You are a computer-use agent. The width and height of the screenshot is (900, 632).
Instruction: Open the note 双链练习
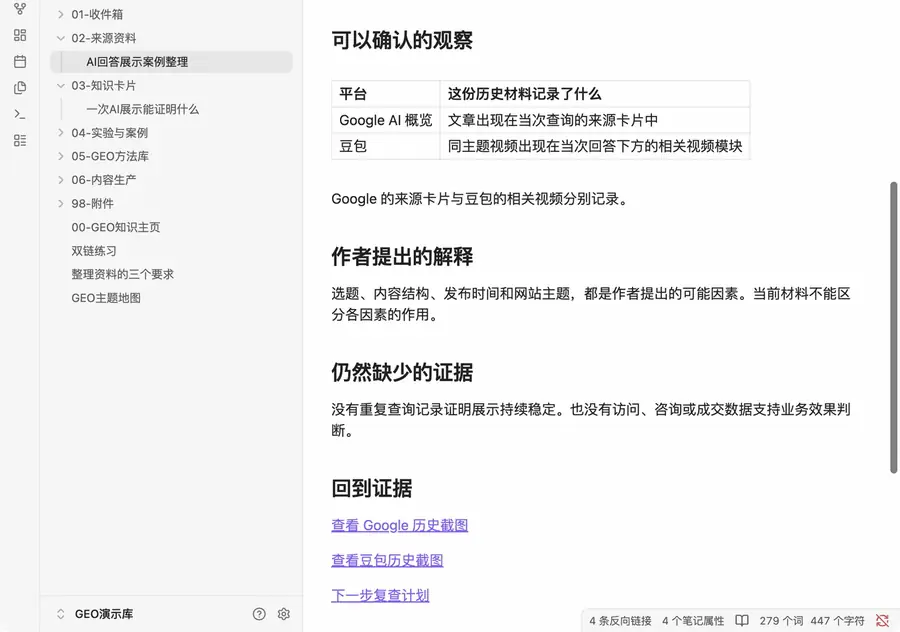click(94, 251)
